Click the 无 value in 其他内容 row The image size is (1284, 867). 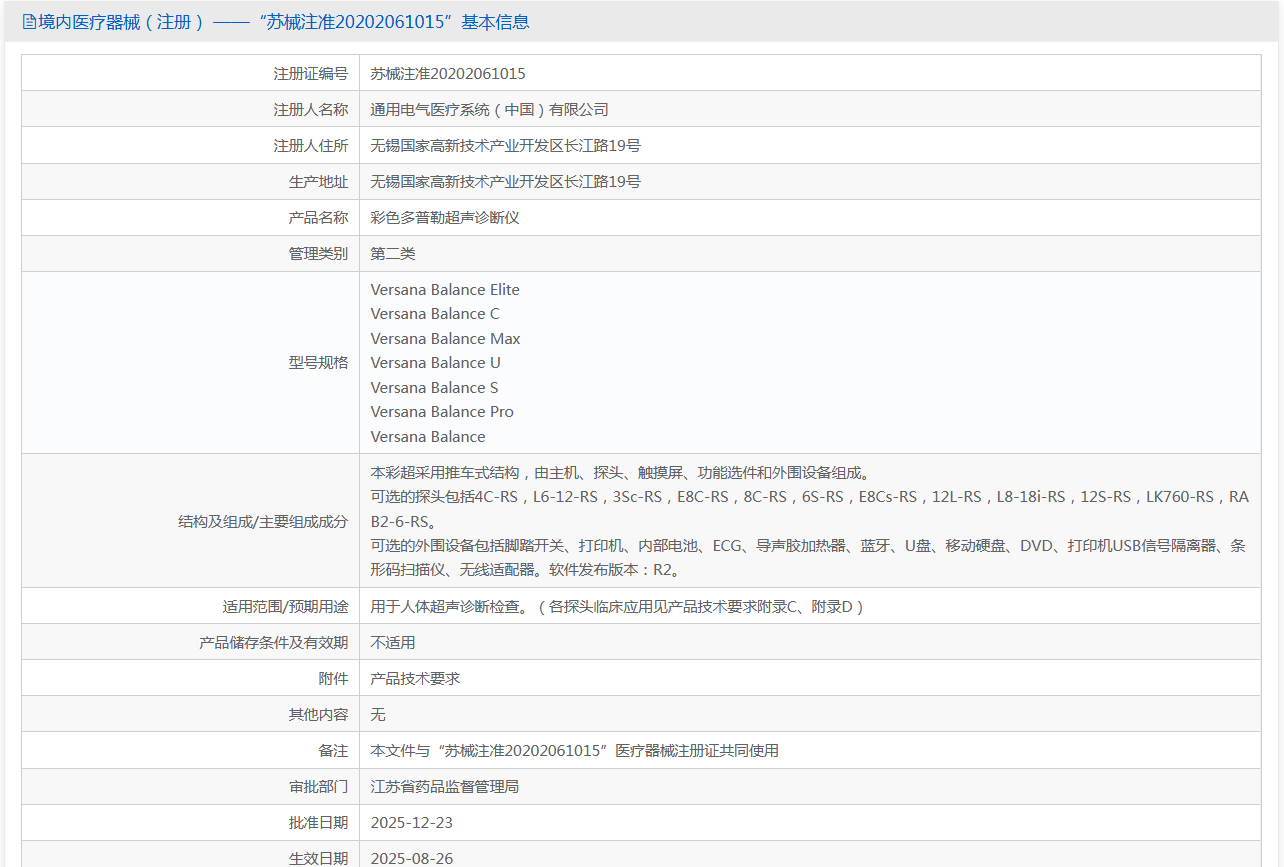tap(378, 714)
